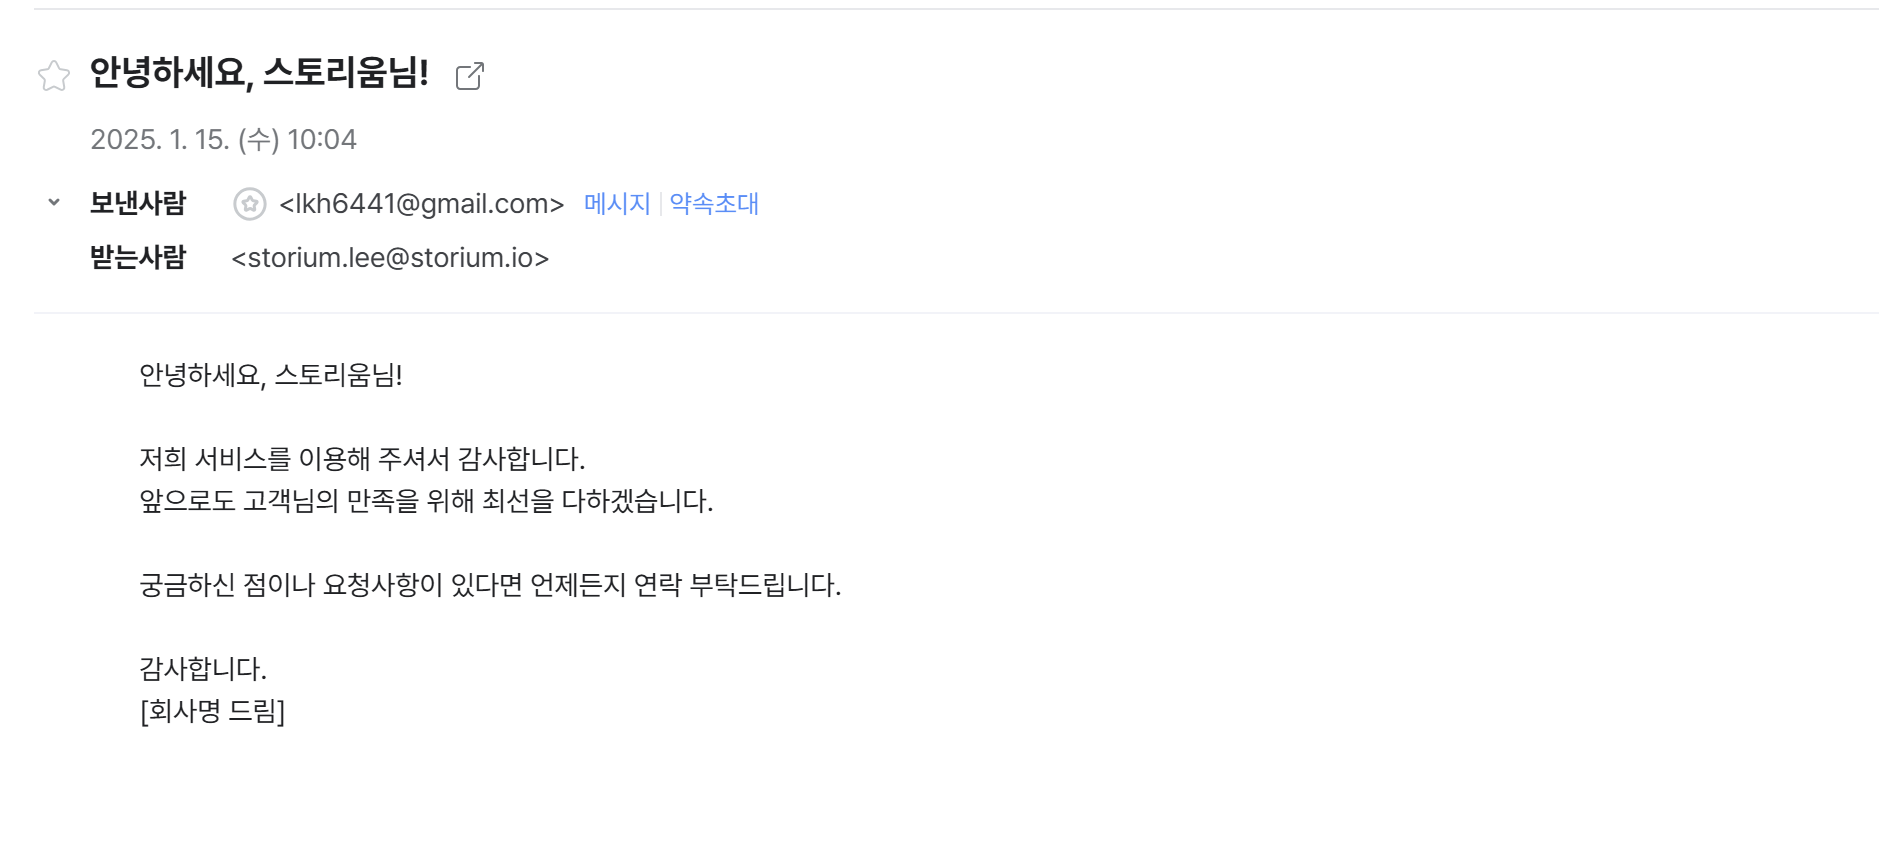Viewport: 1879px width, 867px height.
Task: Click the line starting with 앞으로도 고객님의
Action: pos(426,501)
